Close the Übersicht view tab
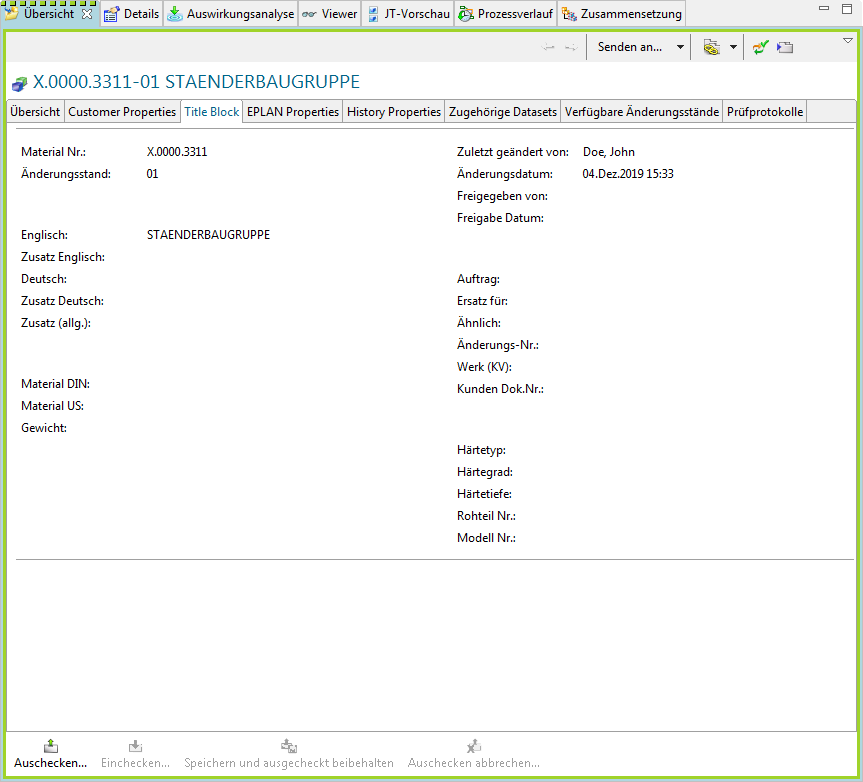This screenshot has height=782, width=863. tap(87, 14)
